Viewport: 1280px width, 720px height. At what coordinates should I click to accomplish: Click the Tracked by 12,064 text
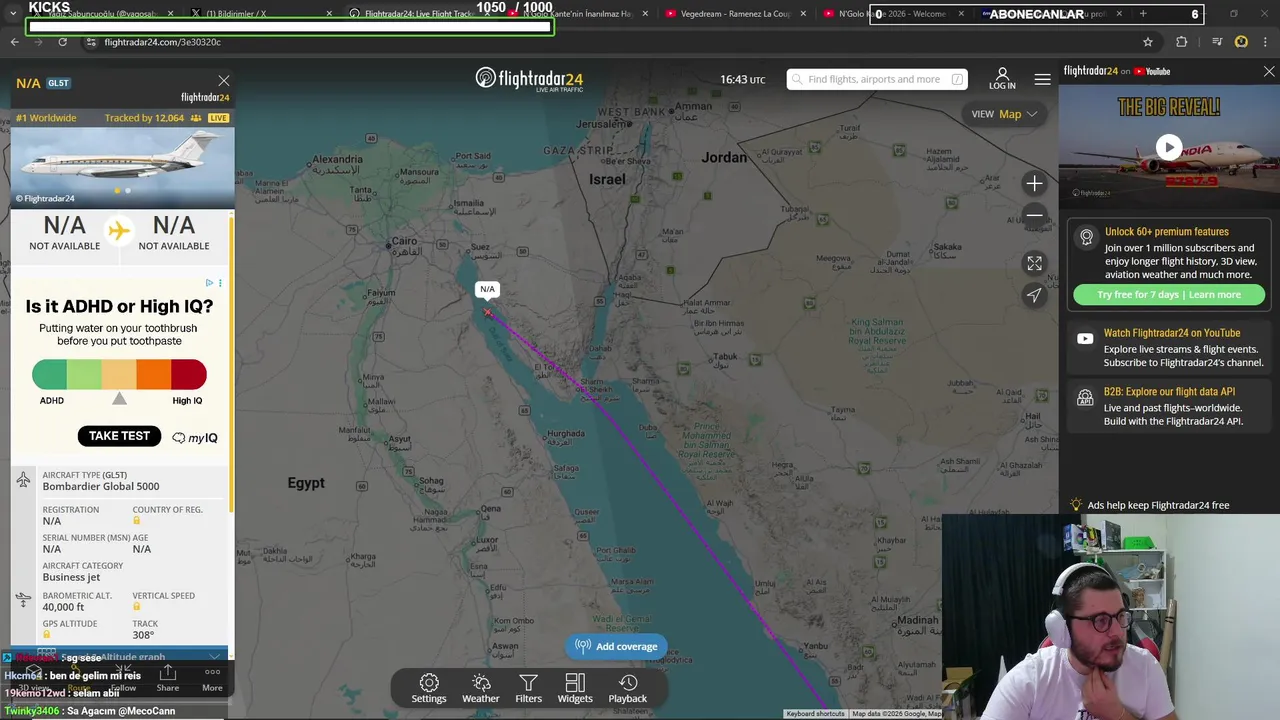(144, 118)
